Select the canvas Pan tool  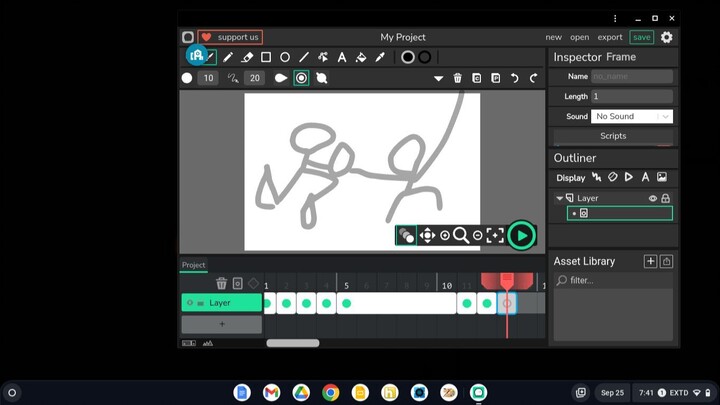click(x=427, y=236)
